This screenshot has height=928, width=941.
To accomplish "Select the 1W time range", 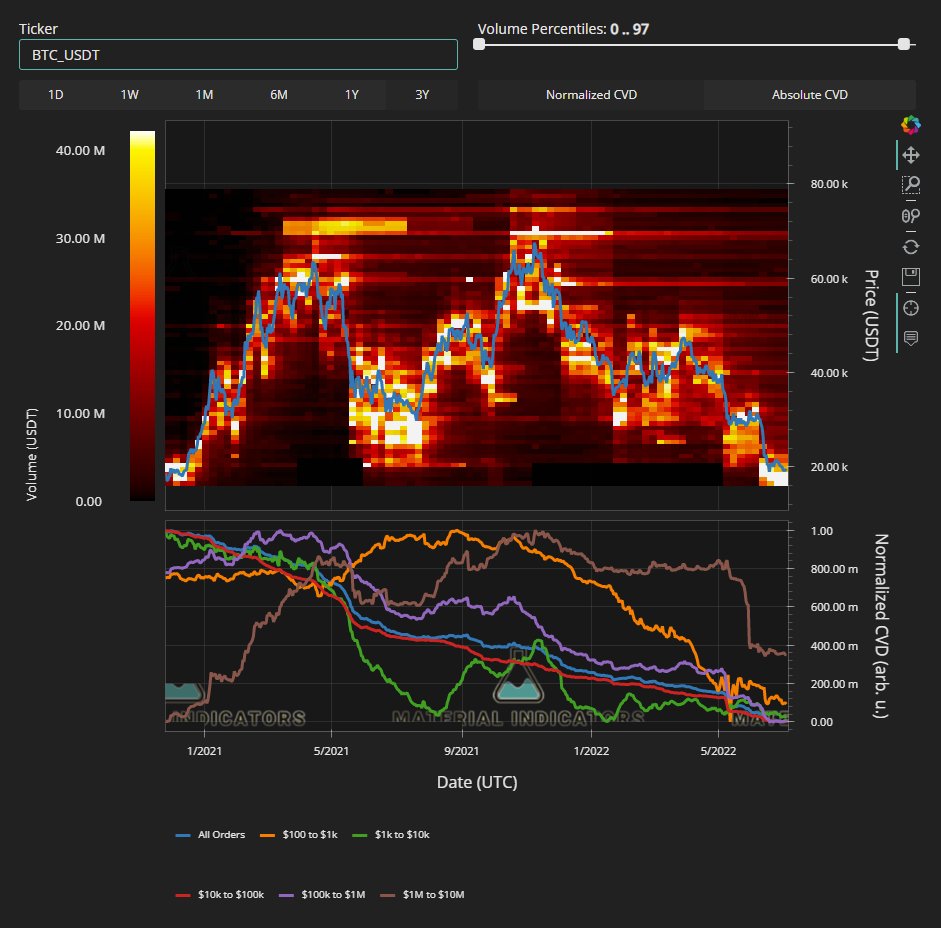I will [130, 95].
